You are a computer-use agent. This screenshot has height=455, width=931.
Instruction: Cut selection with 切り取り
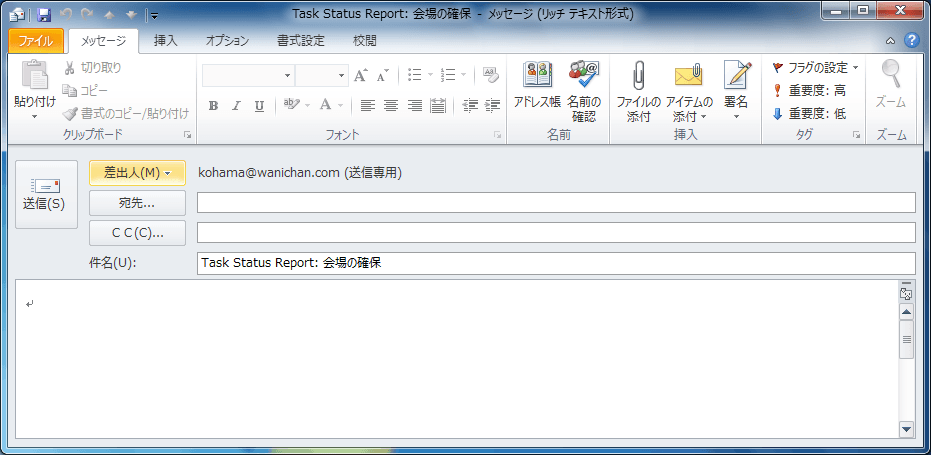tap(92, 68)
